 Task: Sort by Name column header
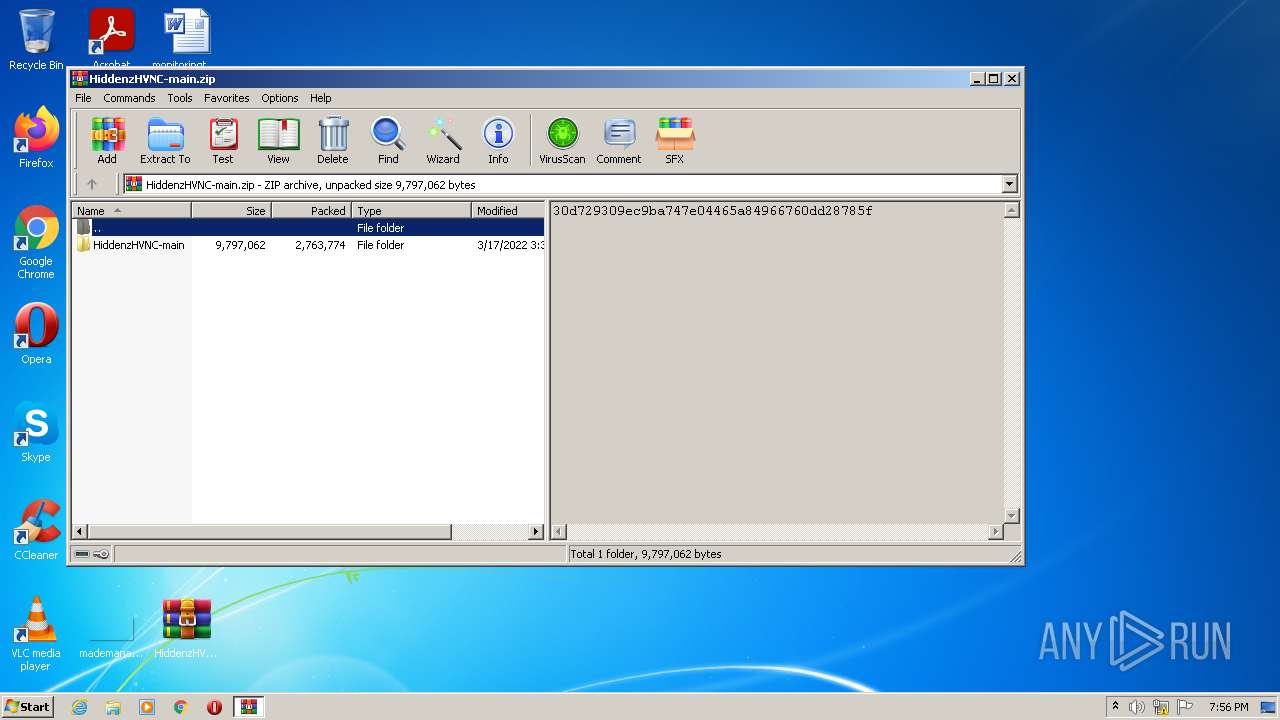131,210
